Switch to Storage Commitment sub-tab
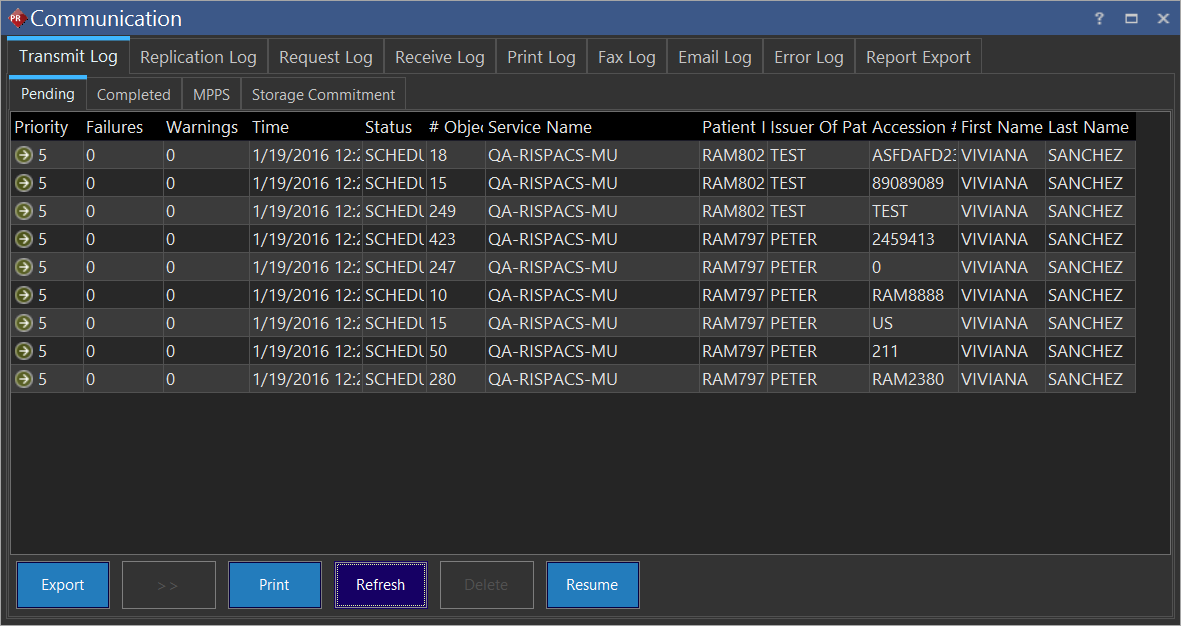 tap(323, 94)
